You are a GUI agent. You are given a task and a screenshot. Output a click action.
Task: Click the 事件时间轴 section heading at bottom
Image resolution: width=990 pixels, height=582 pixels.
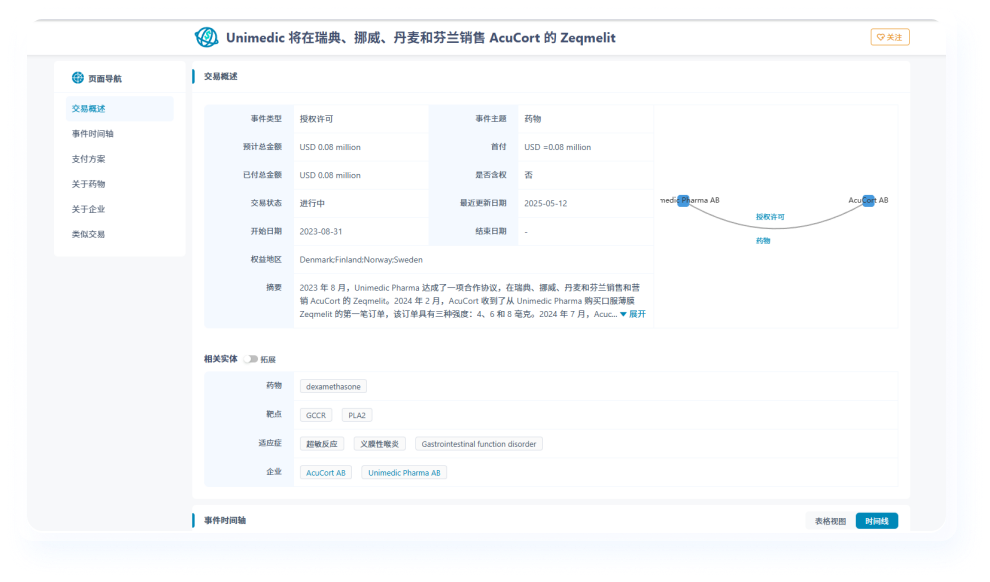click(225, 520)
